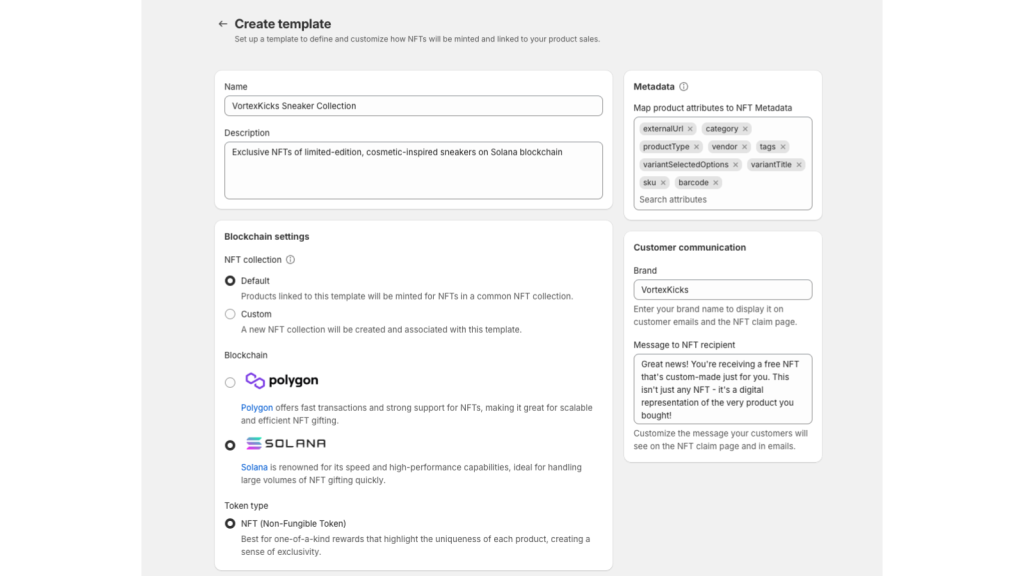The width and height of the screenshot is (1024, 576).
Task: Open the Polygon hyperlink
Action: pos(256,408)
